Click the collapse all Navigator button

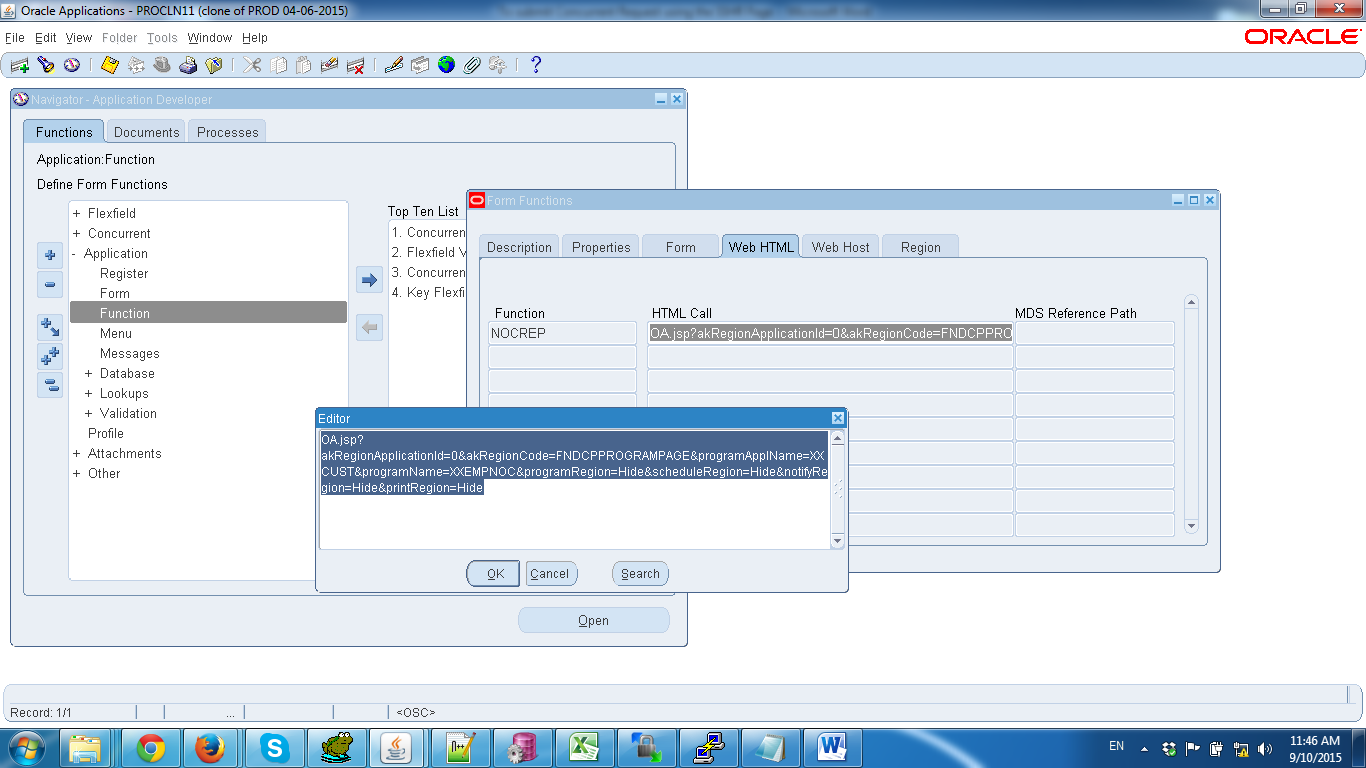pos(50,385)
